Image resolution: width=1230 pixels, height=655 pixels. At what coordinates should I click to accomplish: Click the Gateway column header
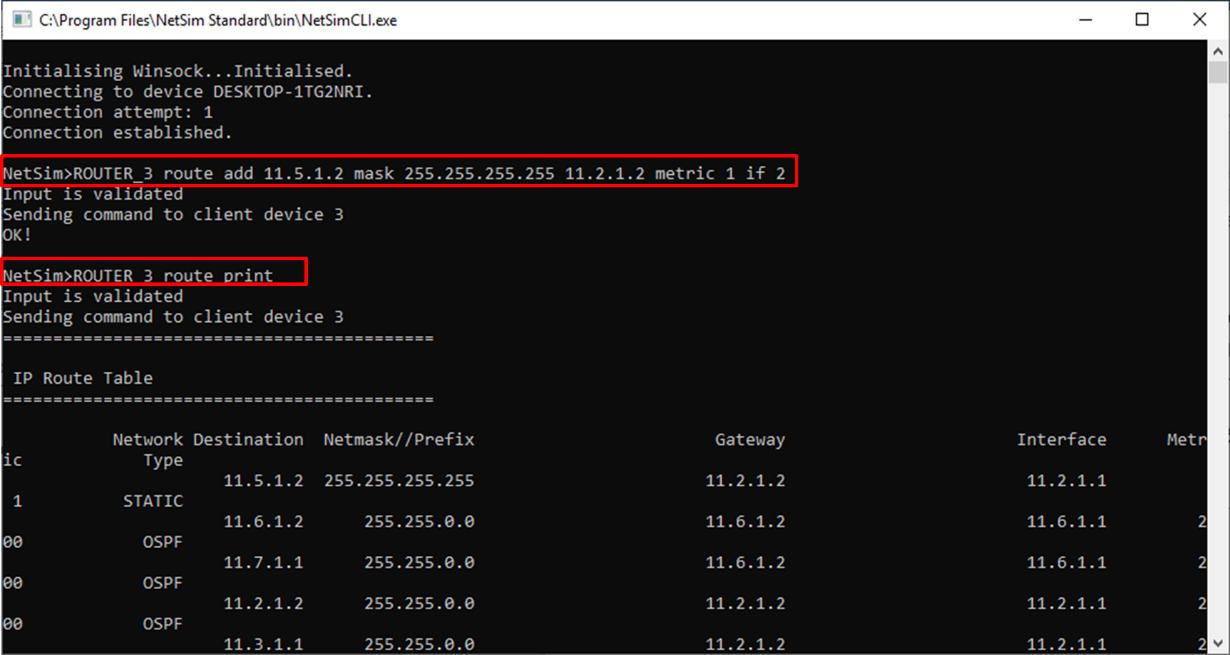(749, 439)
